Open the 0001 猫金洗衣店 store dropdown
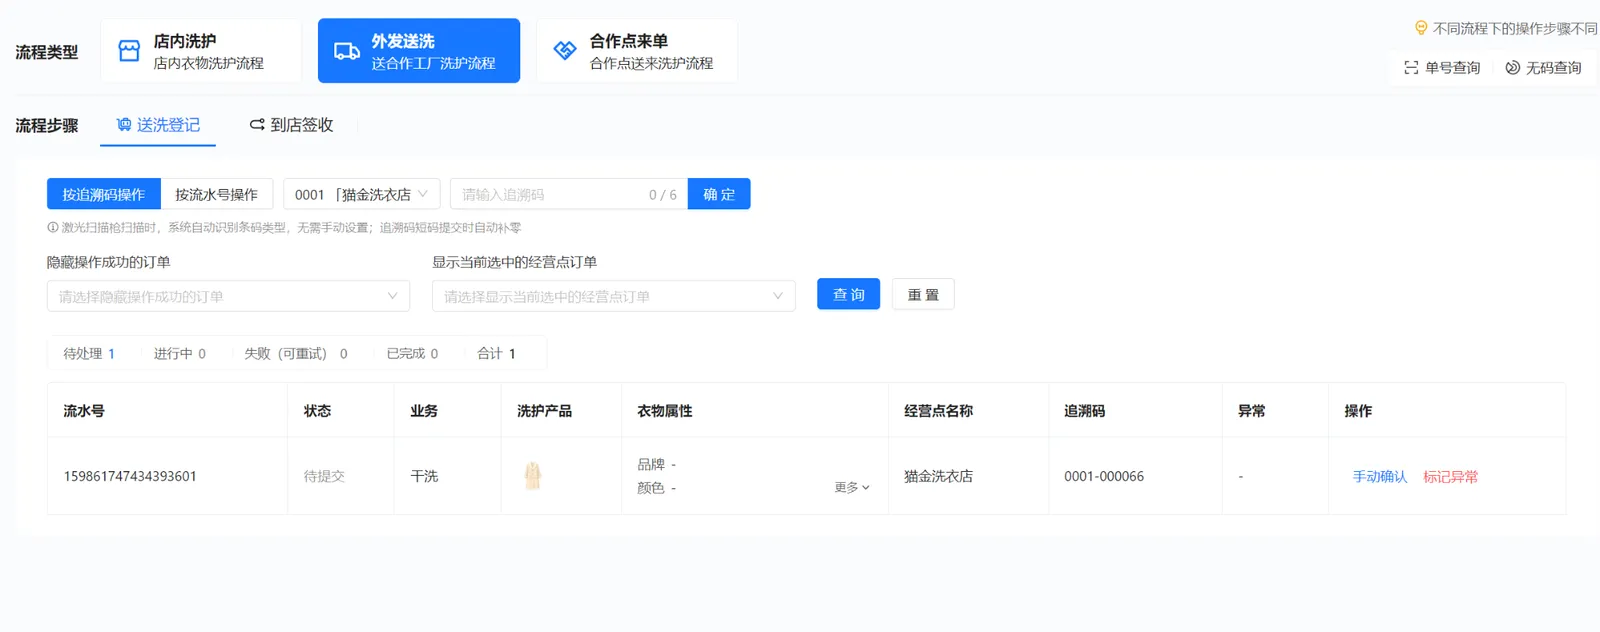The height and width of the screenshot is (632, 1600). [x=362, y=194]
